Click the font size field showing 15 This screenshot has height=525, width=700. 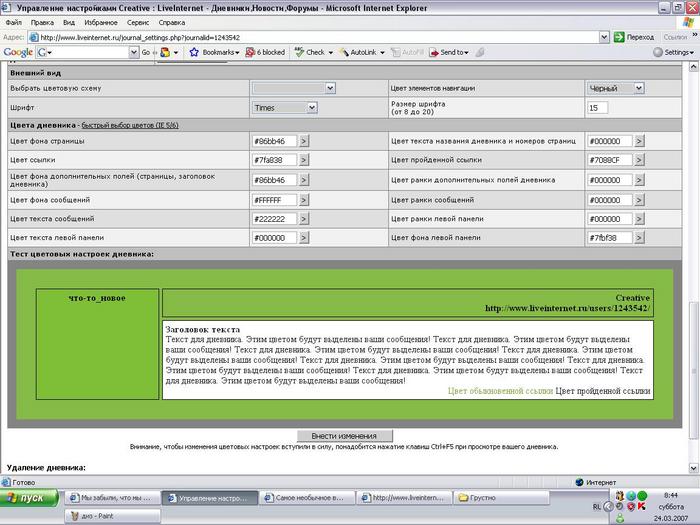pyautogui.click(x=598, y=108)
